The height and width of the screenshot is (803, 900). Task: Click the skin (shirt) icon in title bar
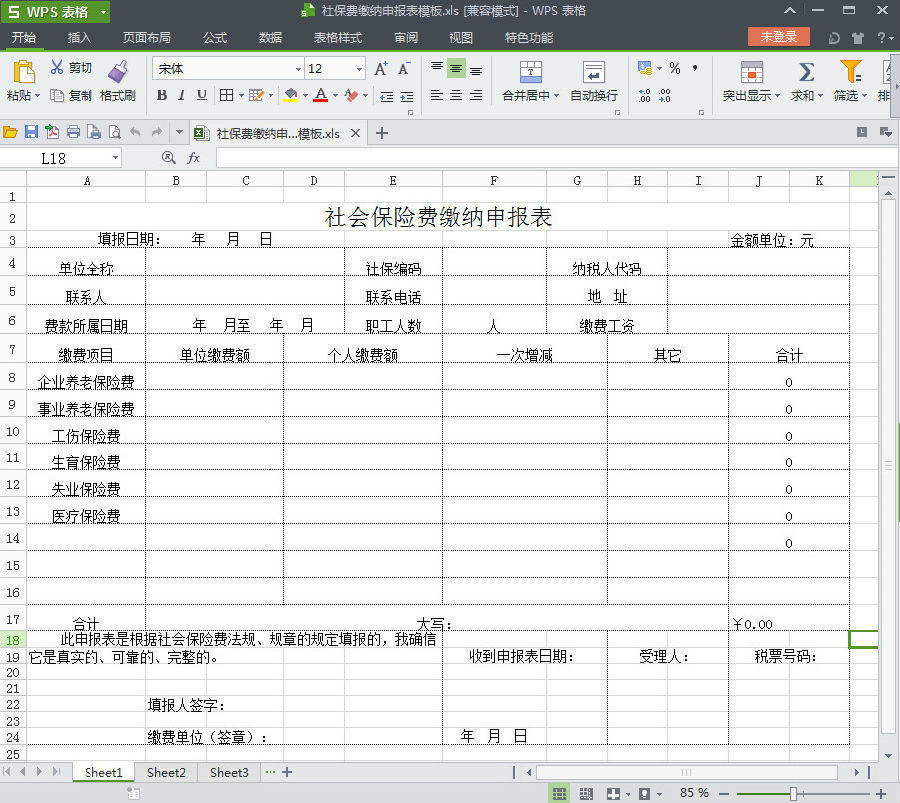858,38
